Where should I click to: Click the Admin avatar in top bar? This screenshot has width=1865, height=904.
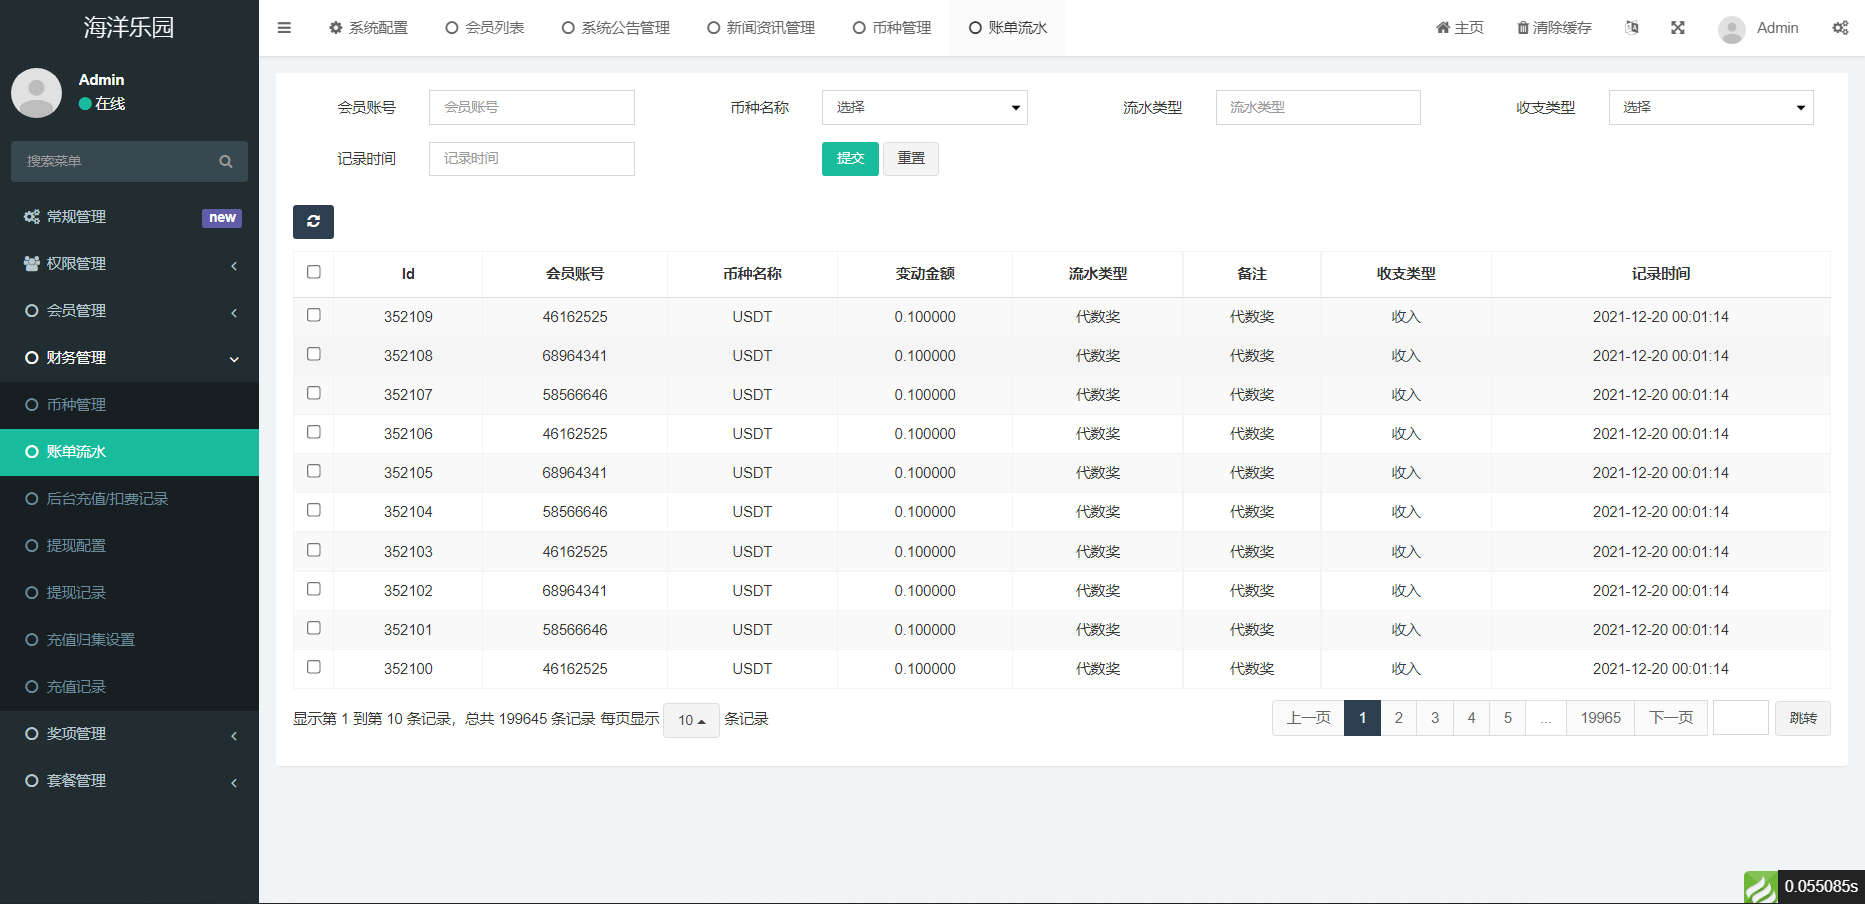tap(1732, 29)
